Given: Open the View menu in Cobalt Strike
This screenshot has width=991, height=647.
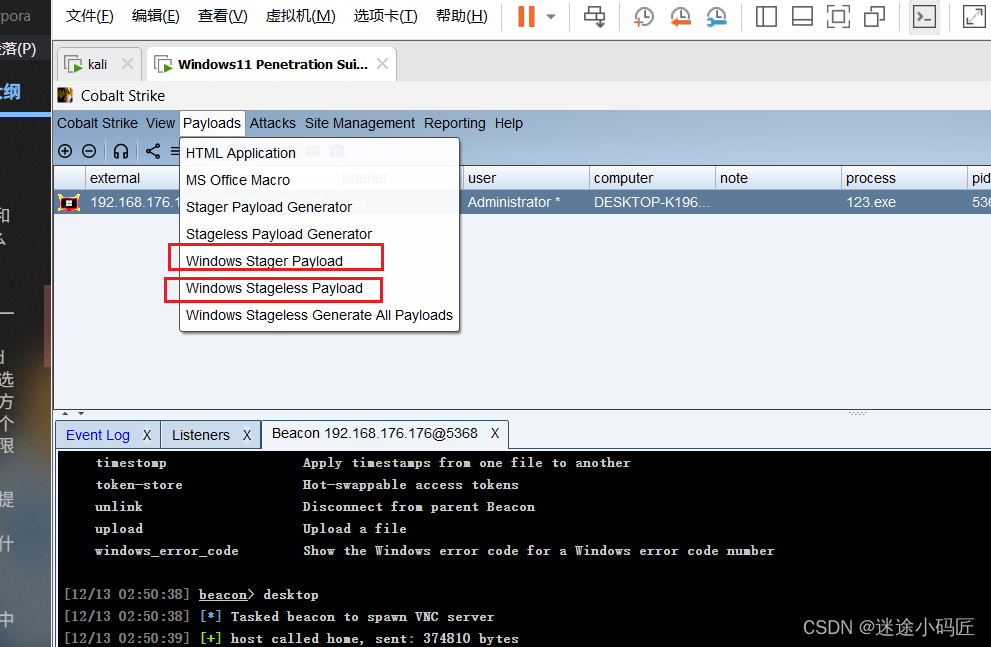Looking at the screenshot, I should click(161, 123).
